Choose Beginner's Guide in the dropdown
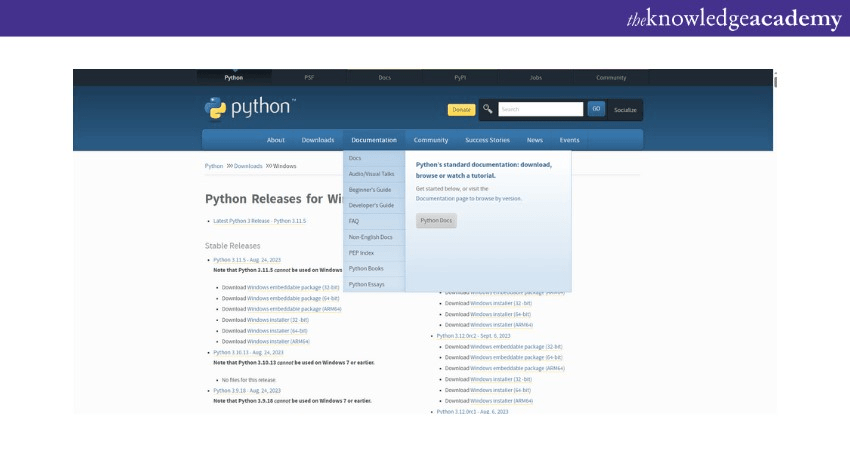This screenshot has height=450, width=850. pos(374,190)
